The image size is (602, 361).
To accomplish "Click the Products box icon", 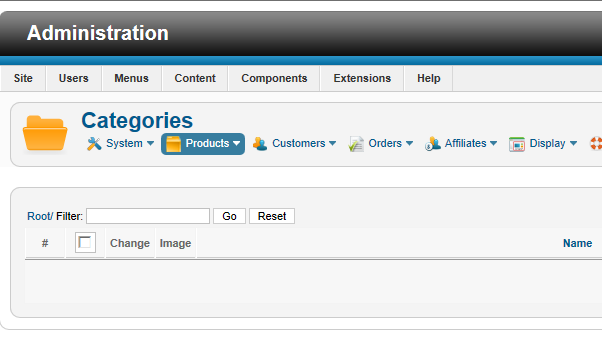I will (174, 144).
